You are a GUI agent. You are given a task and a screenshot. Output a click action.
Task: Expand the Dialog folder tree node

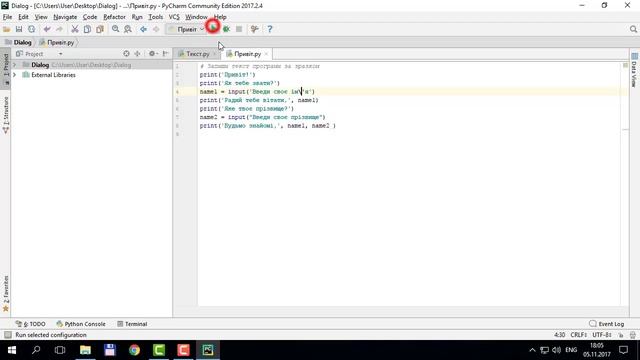(15, 65)
